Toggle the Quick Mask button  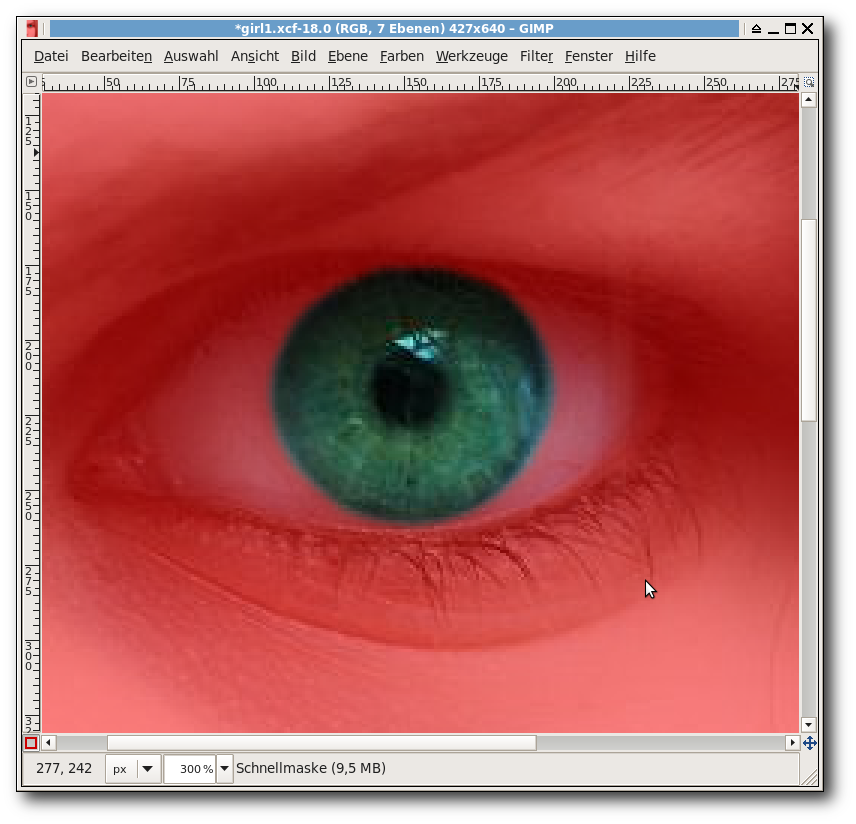31,743
